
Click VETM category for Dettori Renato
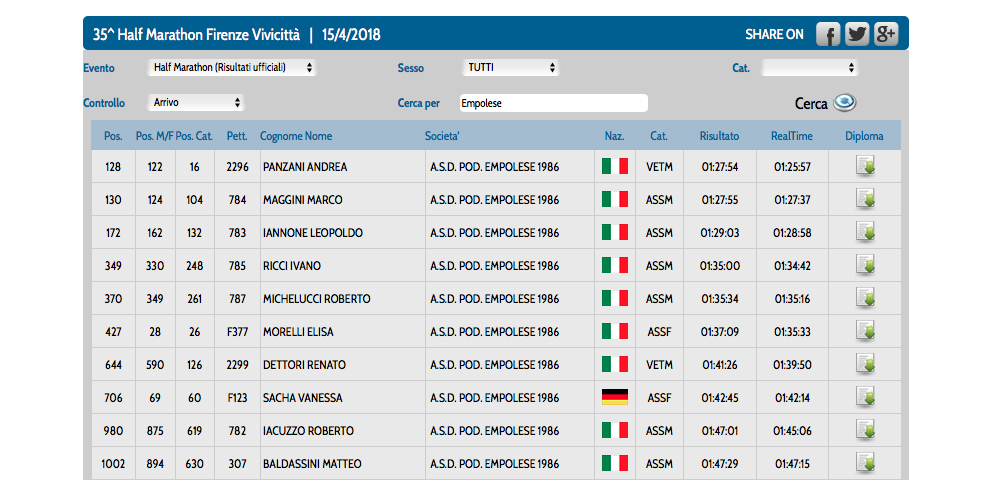(x=659, y=365)
